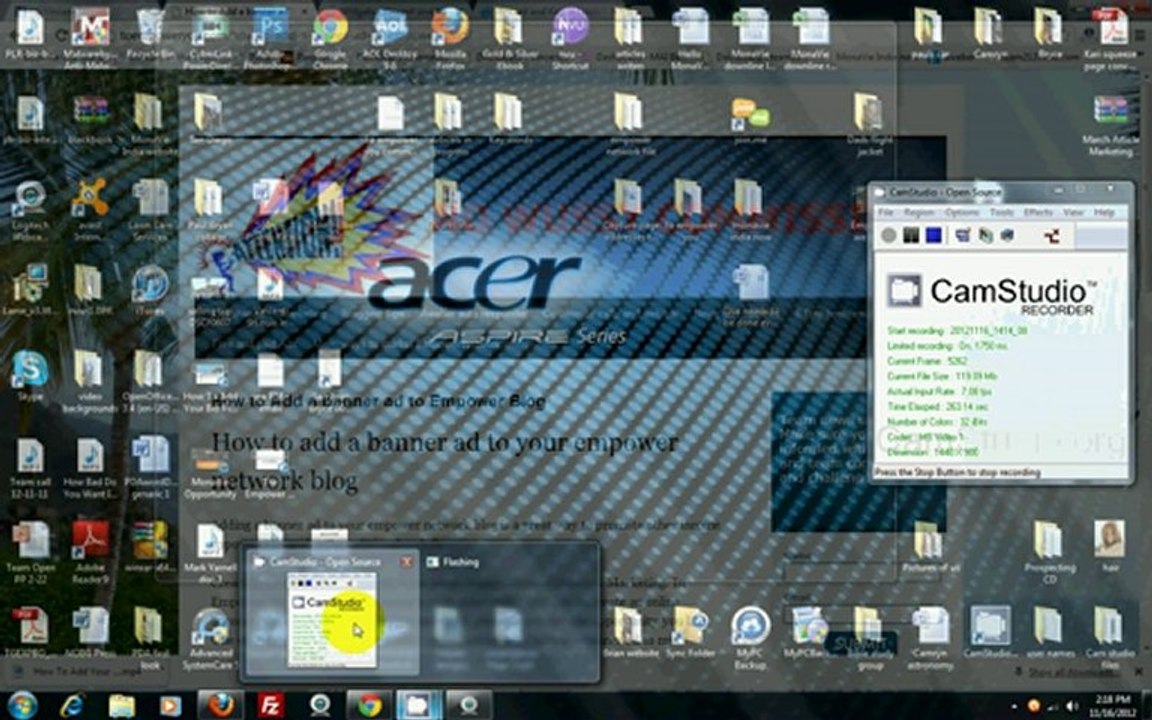Image resolution: width=1152 pixels, height=720 pixels.
Task: Select the AOL Desktop 9.6 shortcut
Action: click(390, 37)
